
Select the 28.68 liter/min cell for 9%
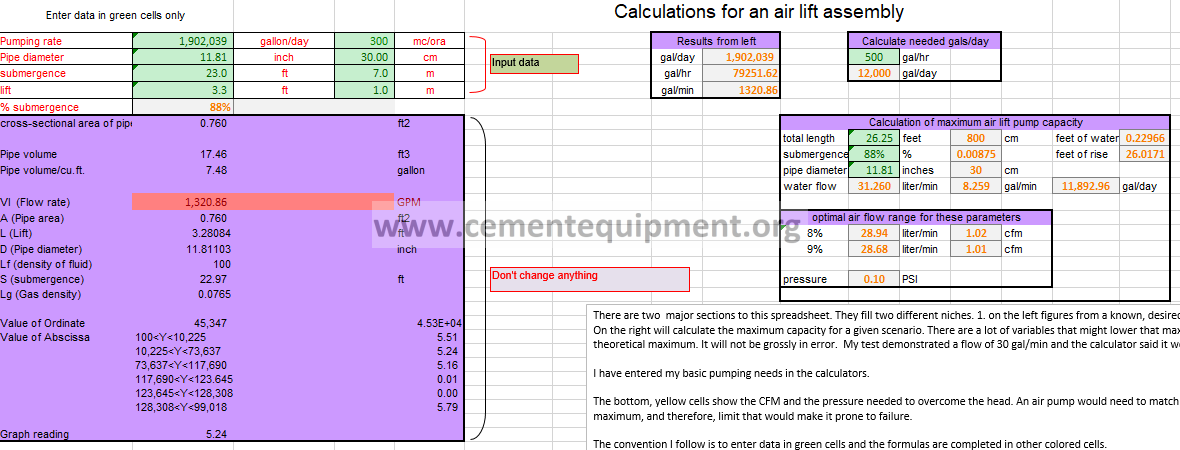click(873, 249)
